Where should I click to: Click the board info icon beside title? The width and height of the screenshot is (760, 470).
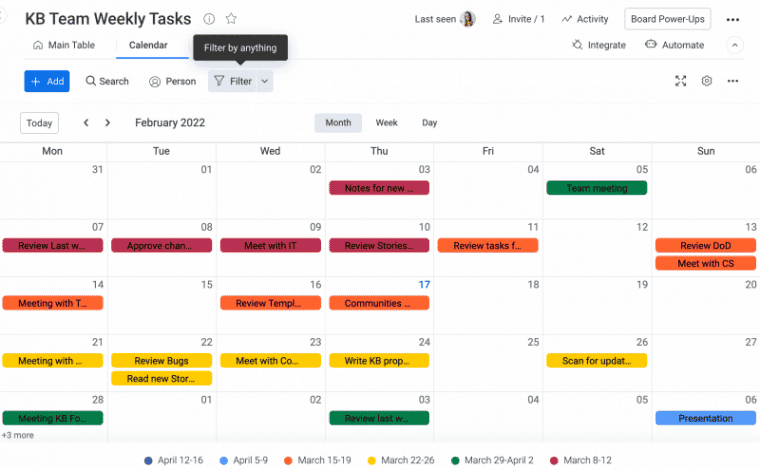209,19
